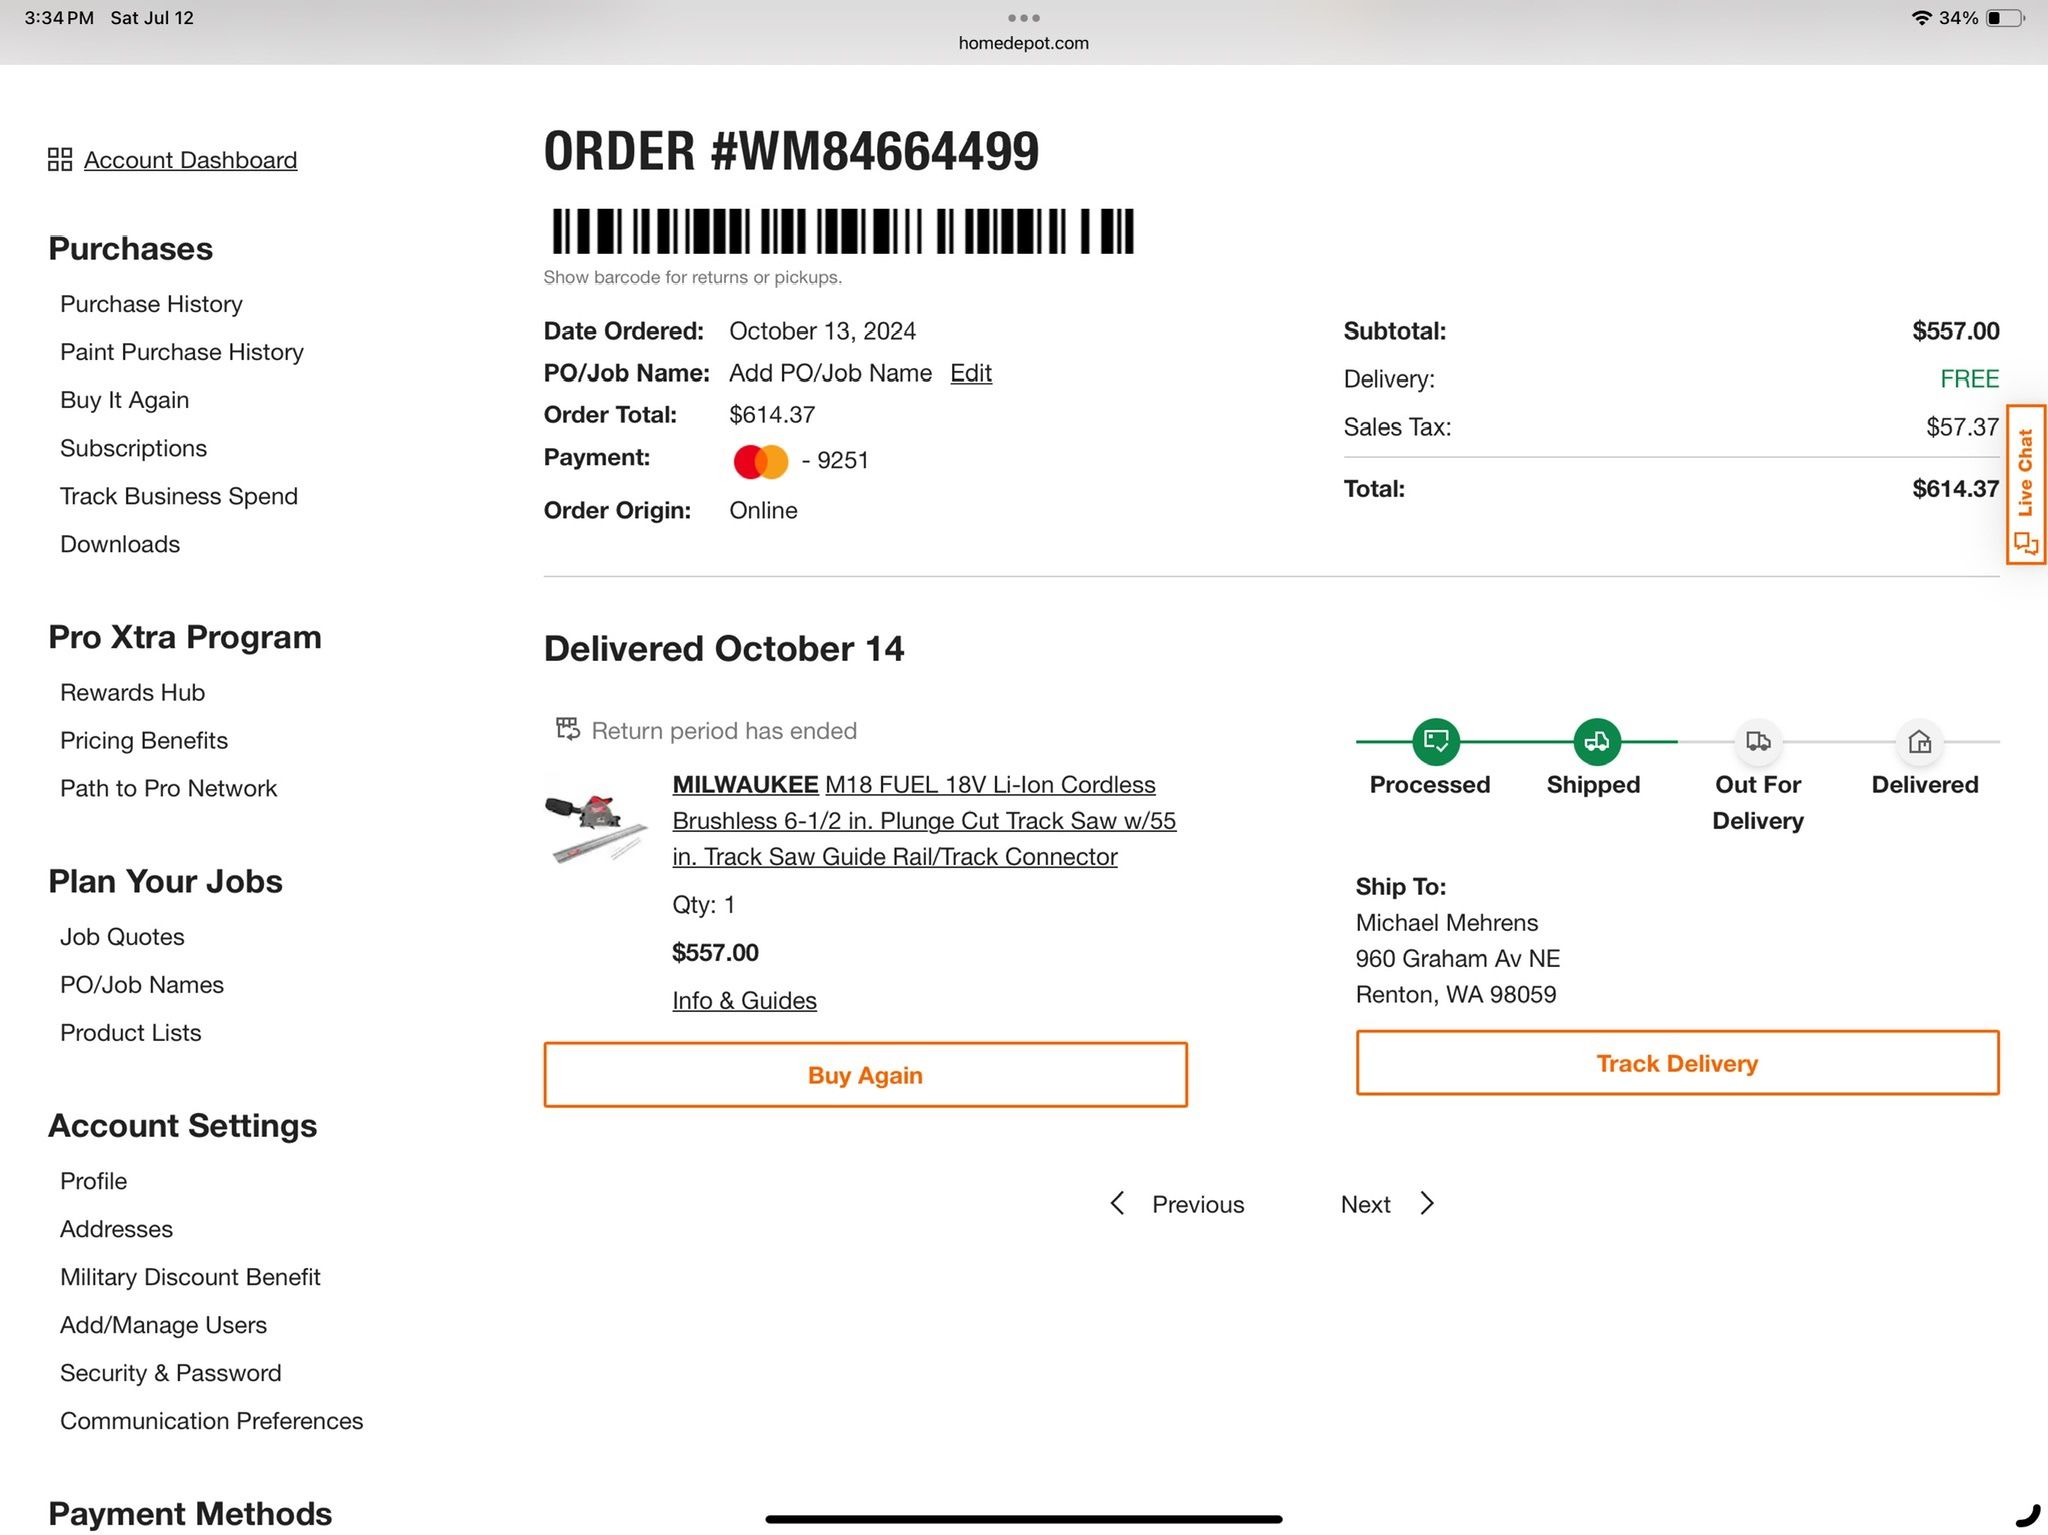Click the Delivered October 14 heading
Viewport: 2048px width, 1535px height.
[724, 649]
